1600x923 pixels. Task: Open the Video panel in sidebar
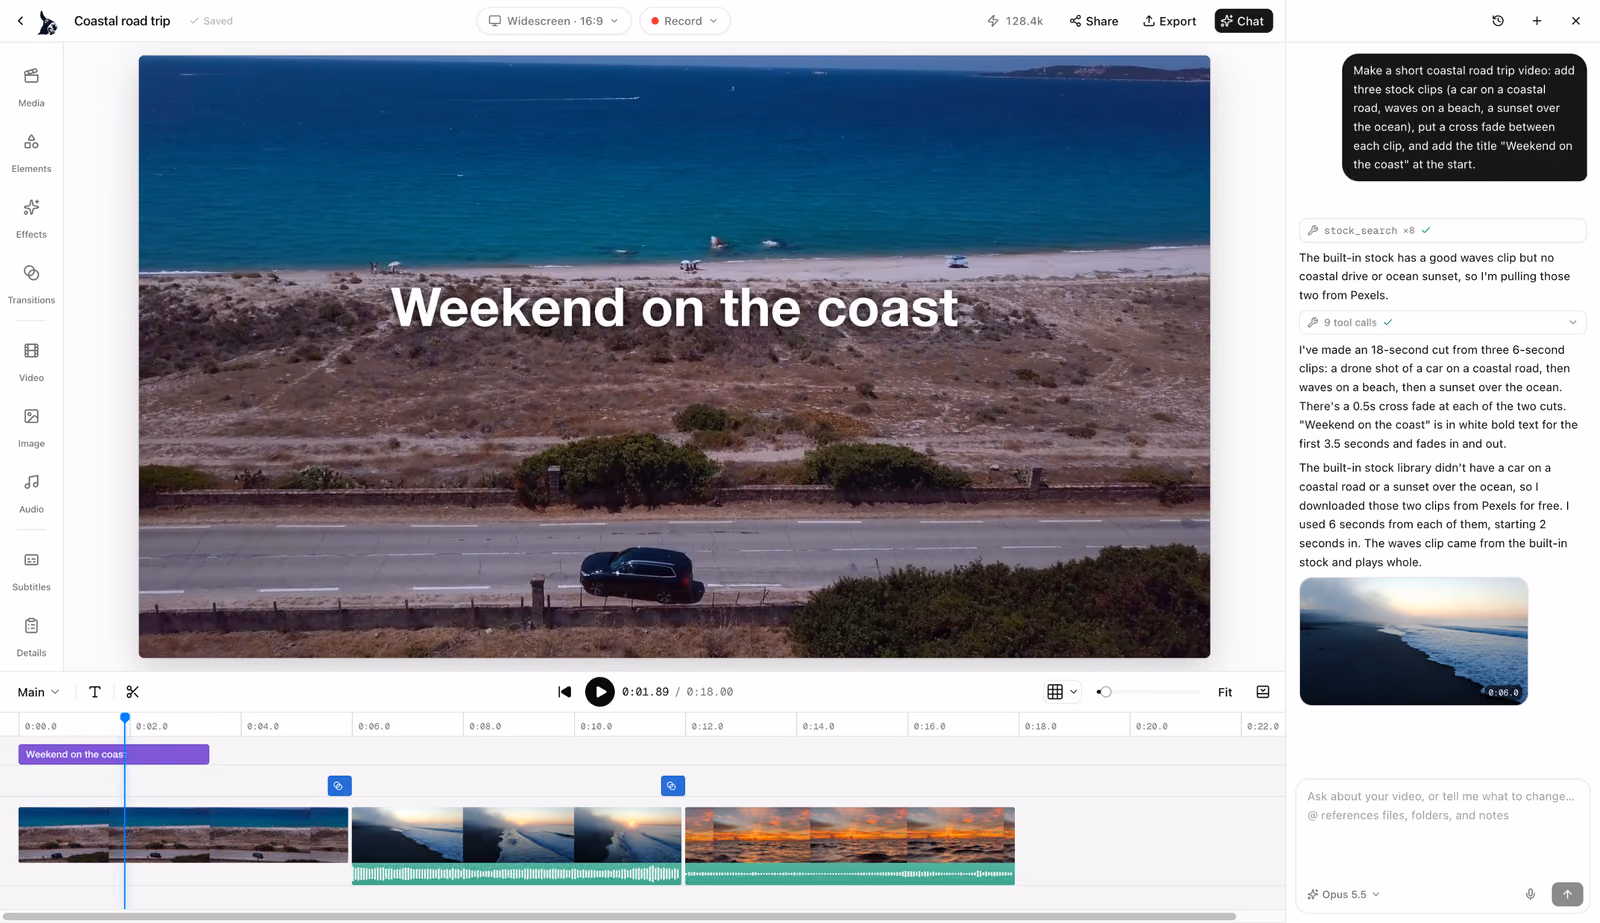coord(31,362)
